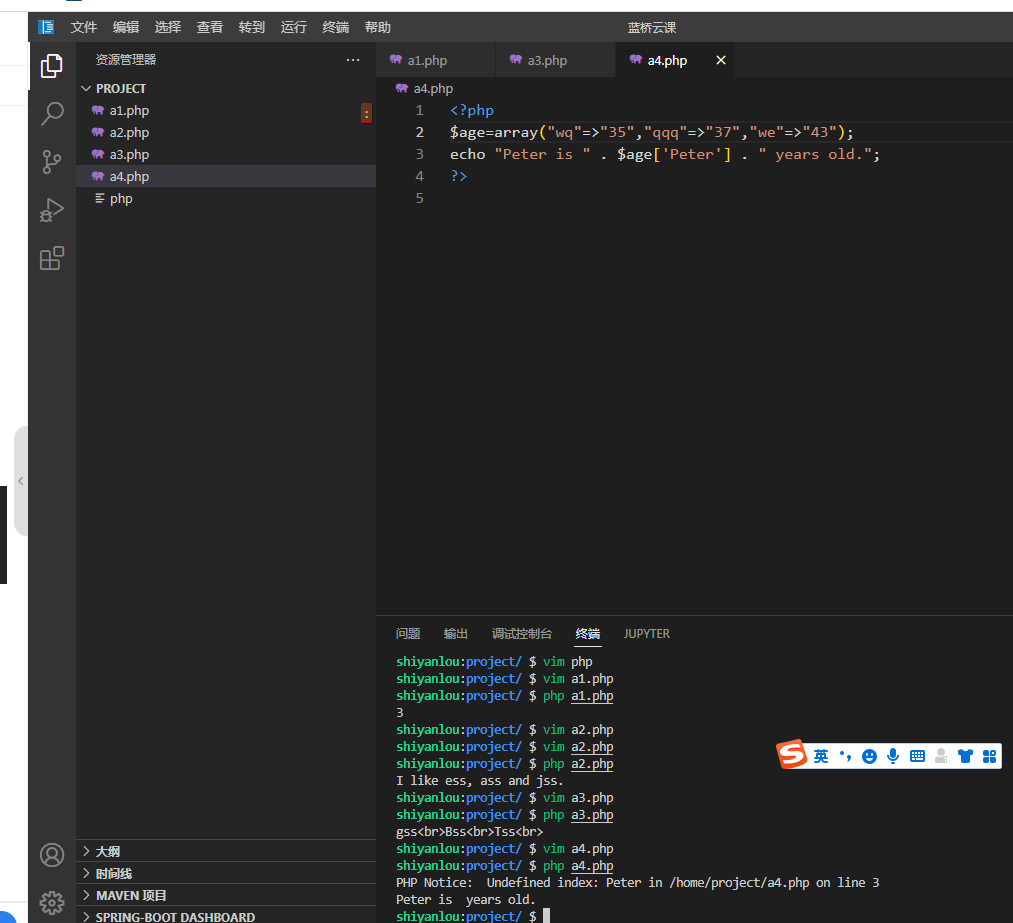1013x923 pixels.
Task: Open a2.php in the file explorer
Action: click(x=129, y=132)
